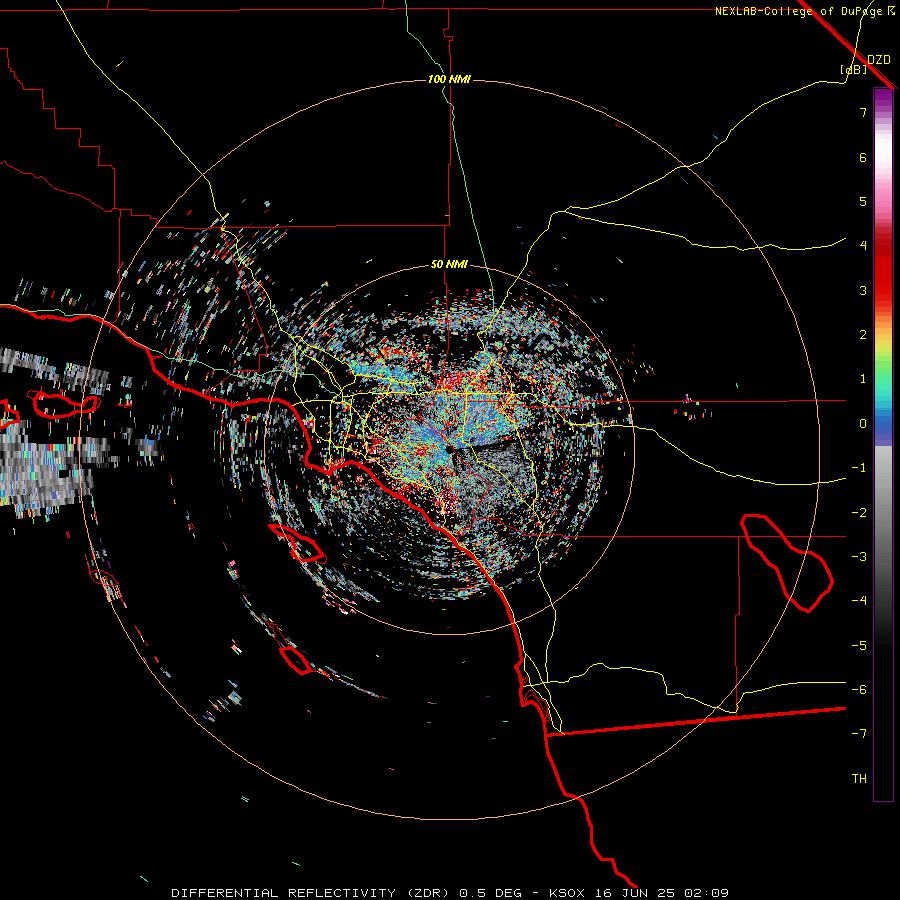Click the 6 tick label on color scale
Image resolution: width=900 pixels, height=900 pixels.
863,157
